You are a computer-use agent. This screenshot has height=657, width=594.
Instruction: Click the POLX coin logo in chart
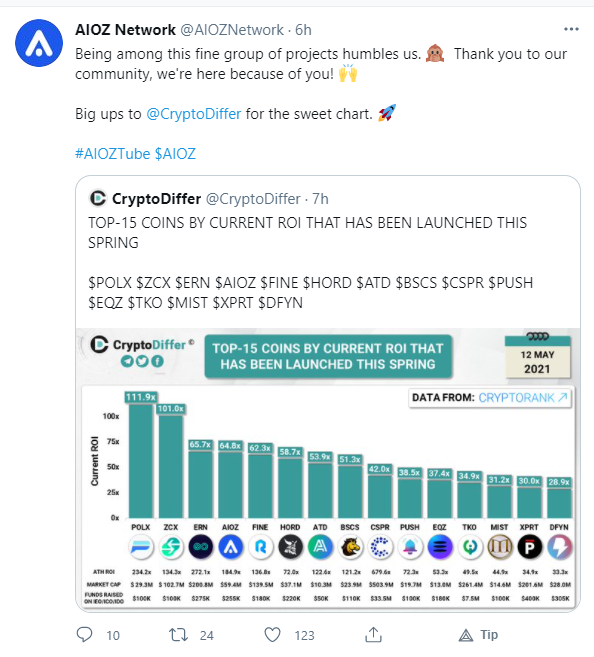[x=141, y=547]
